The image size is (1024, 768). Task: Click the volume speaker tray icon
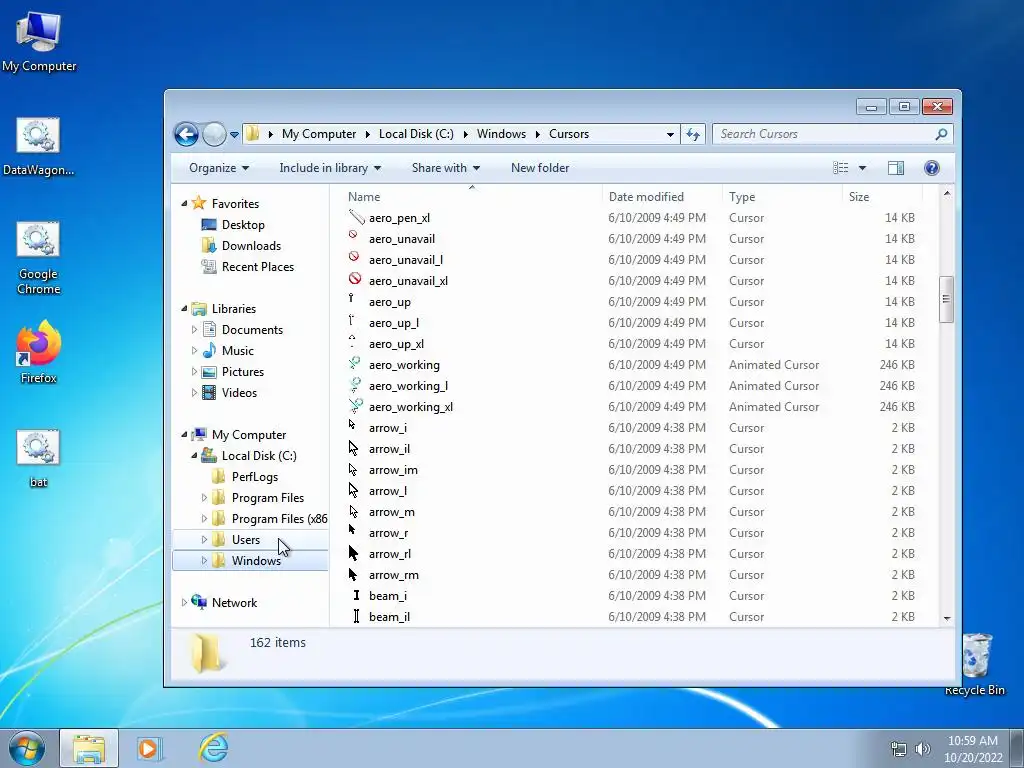coord(923,749)
